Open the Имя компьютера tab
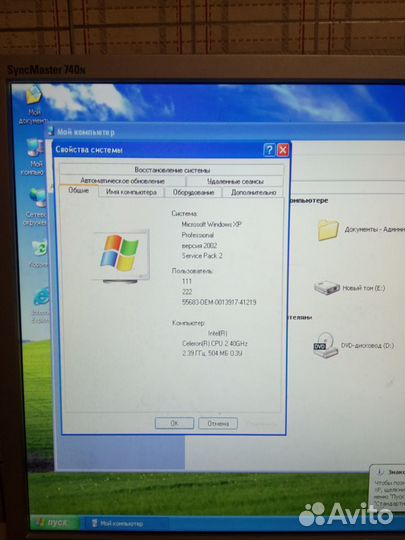 click(131, 192)
